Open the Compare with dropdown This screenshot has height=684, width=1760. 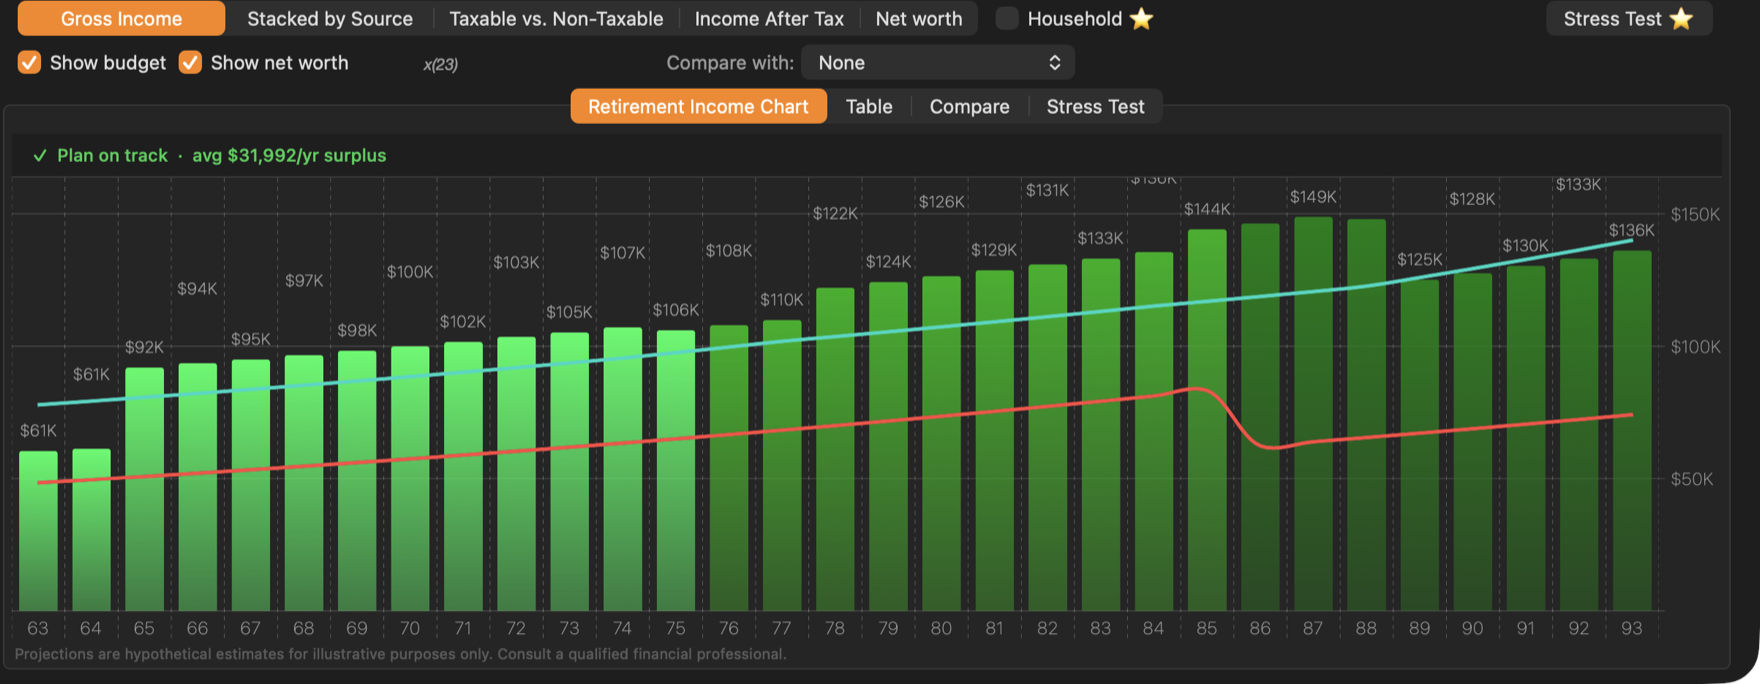point(938,62)
